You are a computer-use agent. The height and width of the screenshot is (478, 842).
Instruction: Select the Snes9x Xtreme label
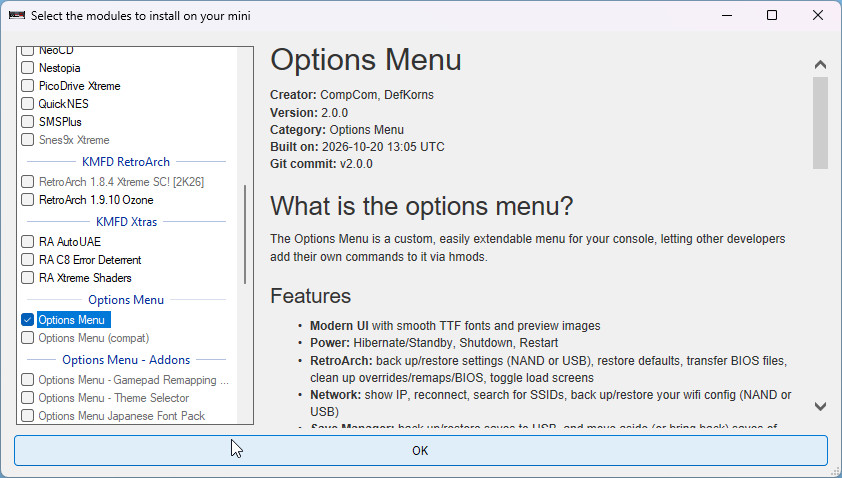pos(74,140)
